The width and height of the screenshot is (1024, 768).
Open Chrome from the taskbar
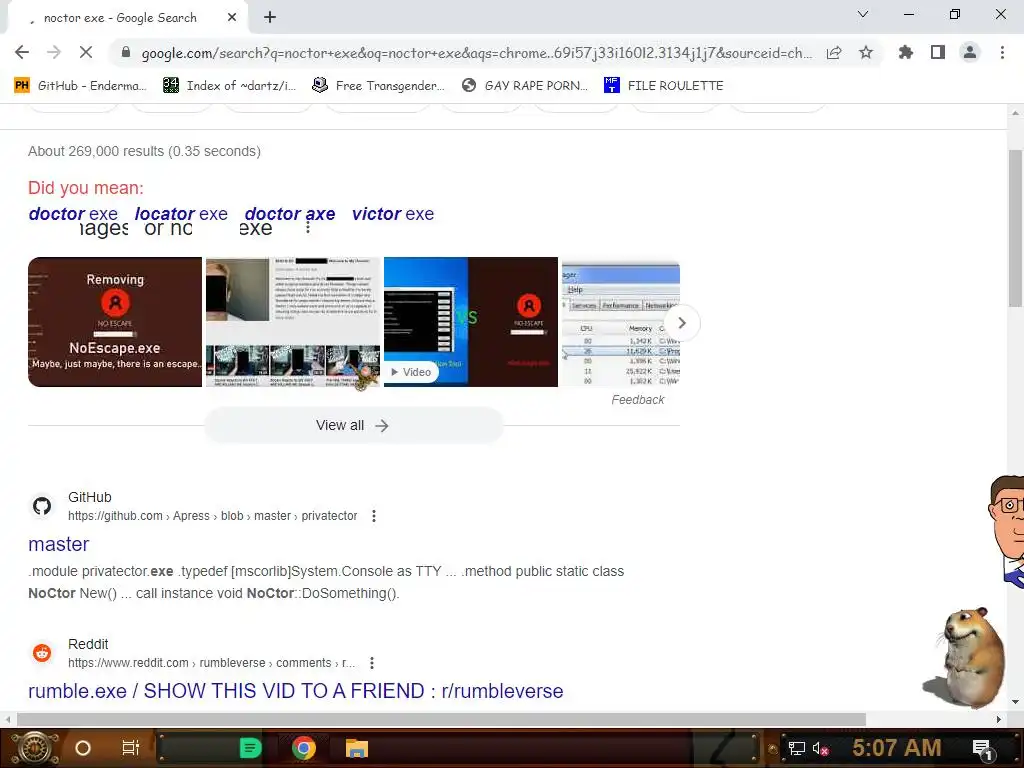point(304,748)
